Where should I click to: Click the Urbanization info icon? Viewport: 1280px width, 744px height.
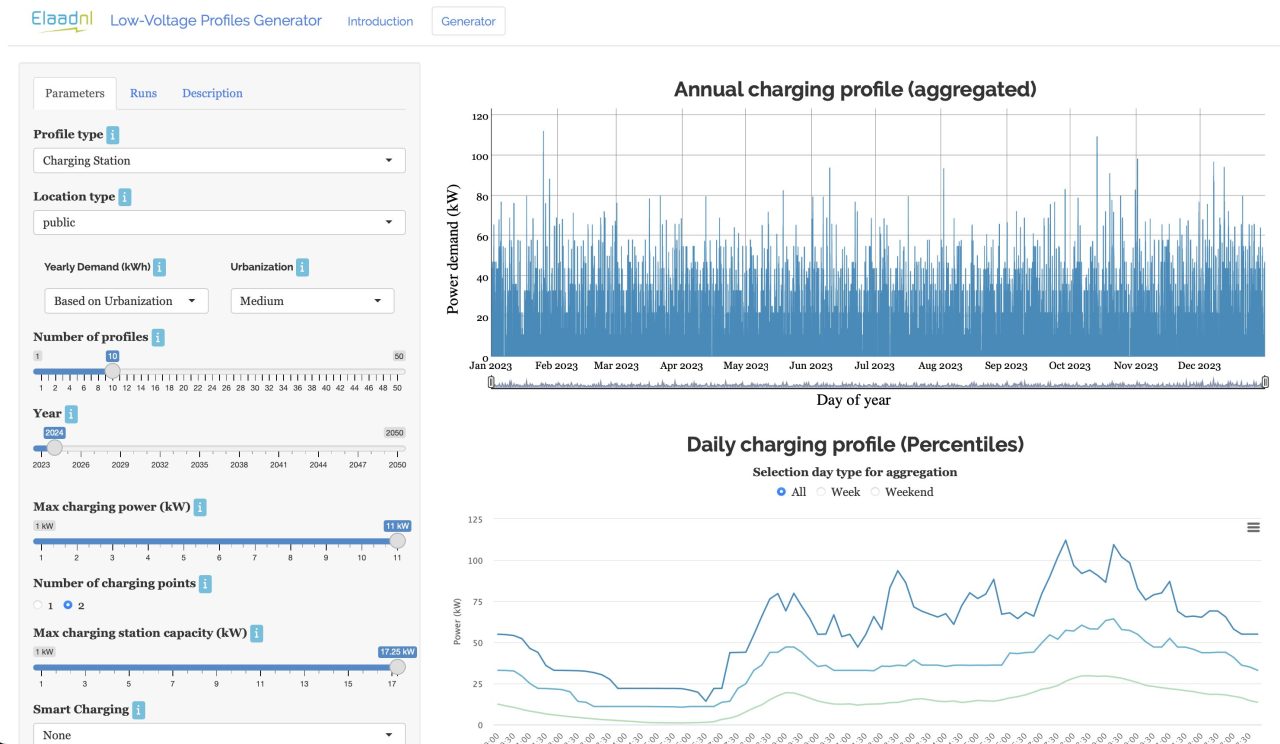[x=303, y=267]
